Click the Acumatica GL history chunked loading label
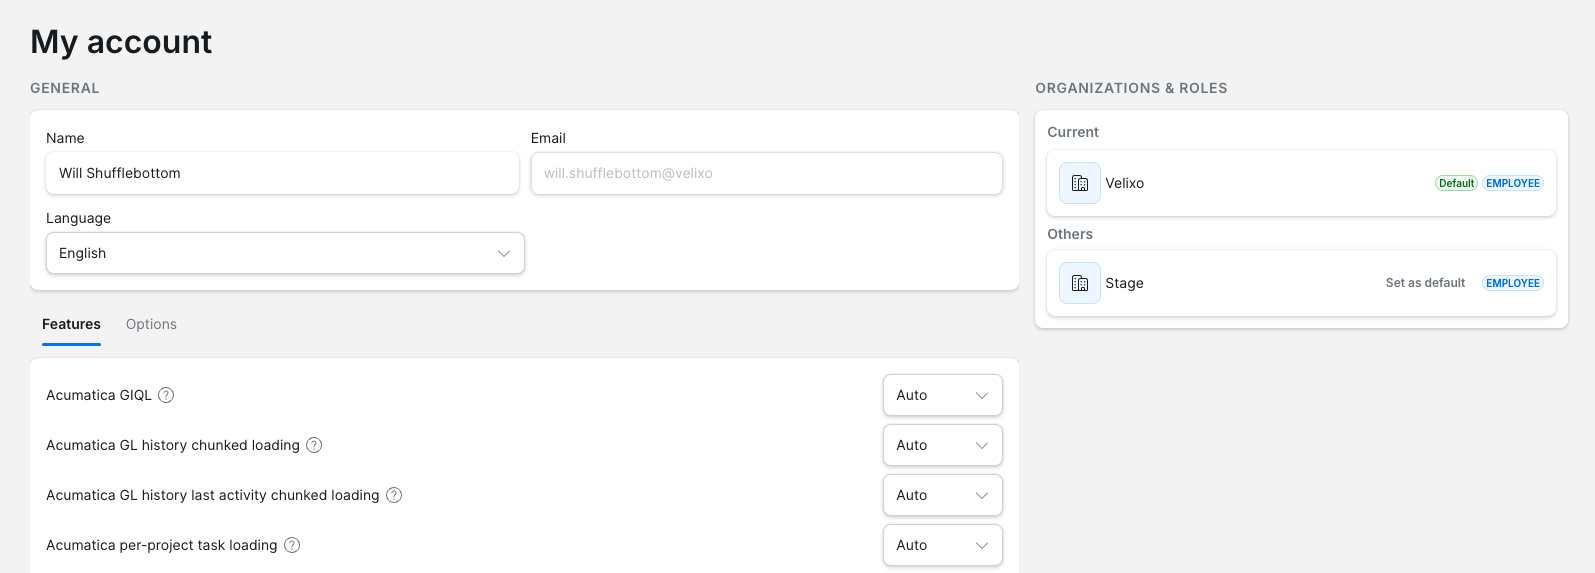 coord(173,445)
